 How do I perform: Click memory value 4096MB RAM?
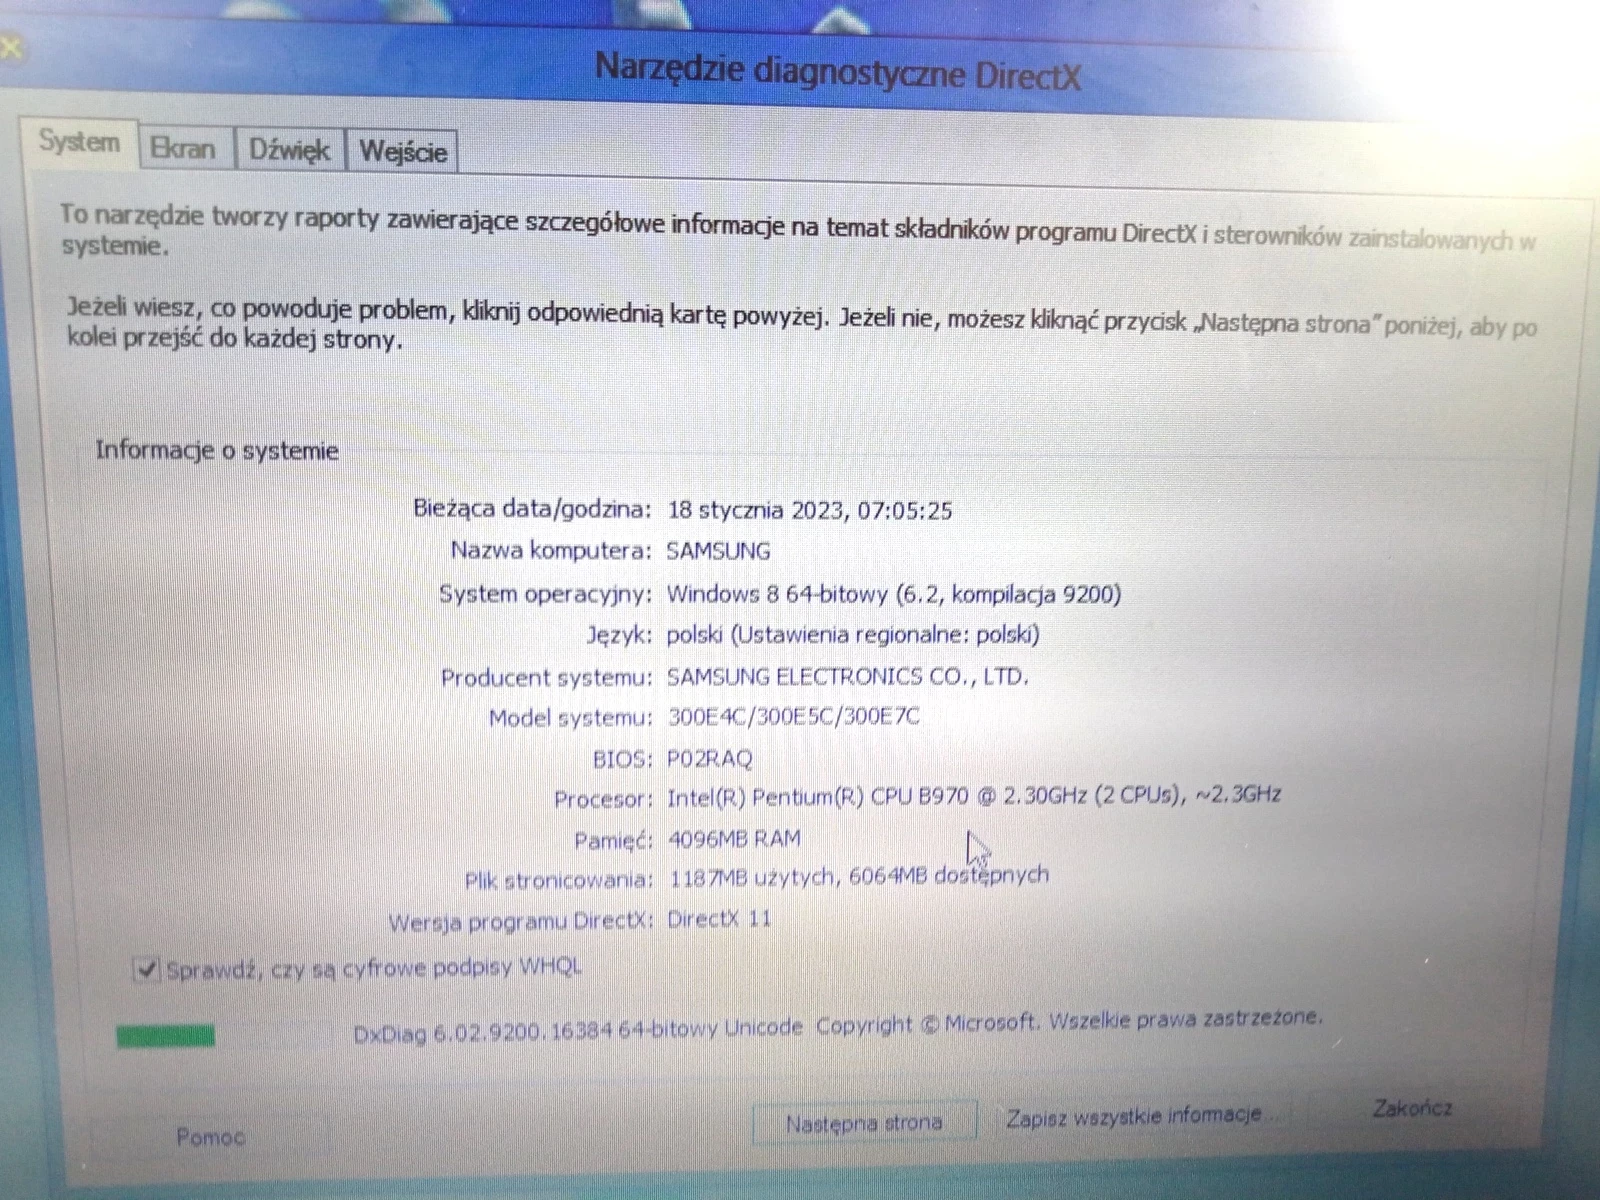(x=734, y=838)
